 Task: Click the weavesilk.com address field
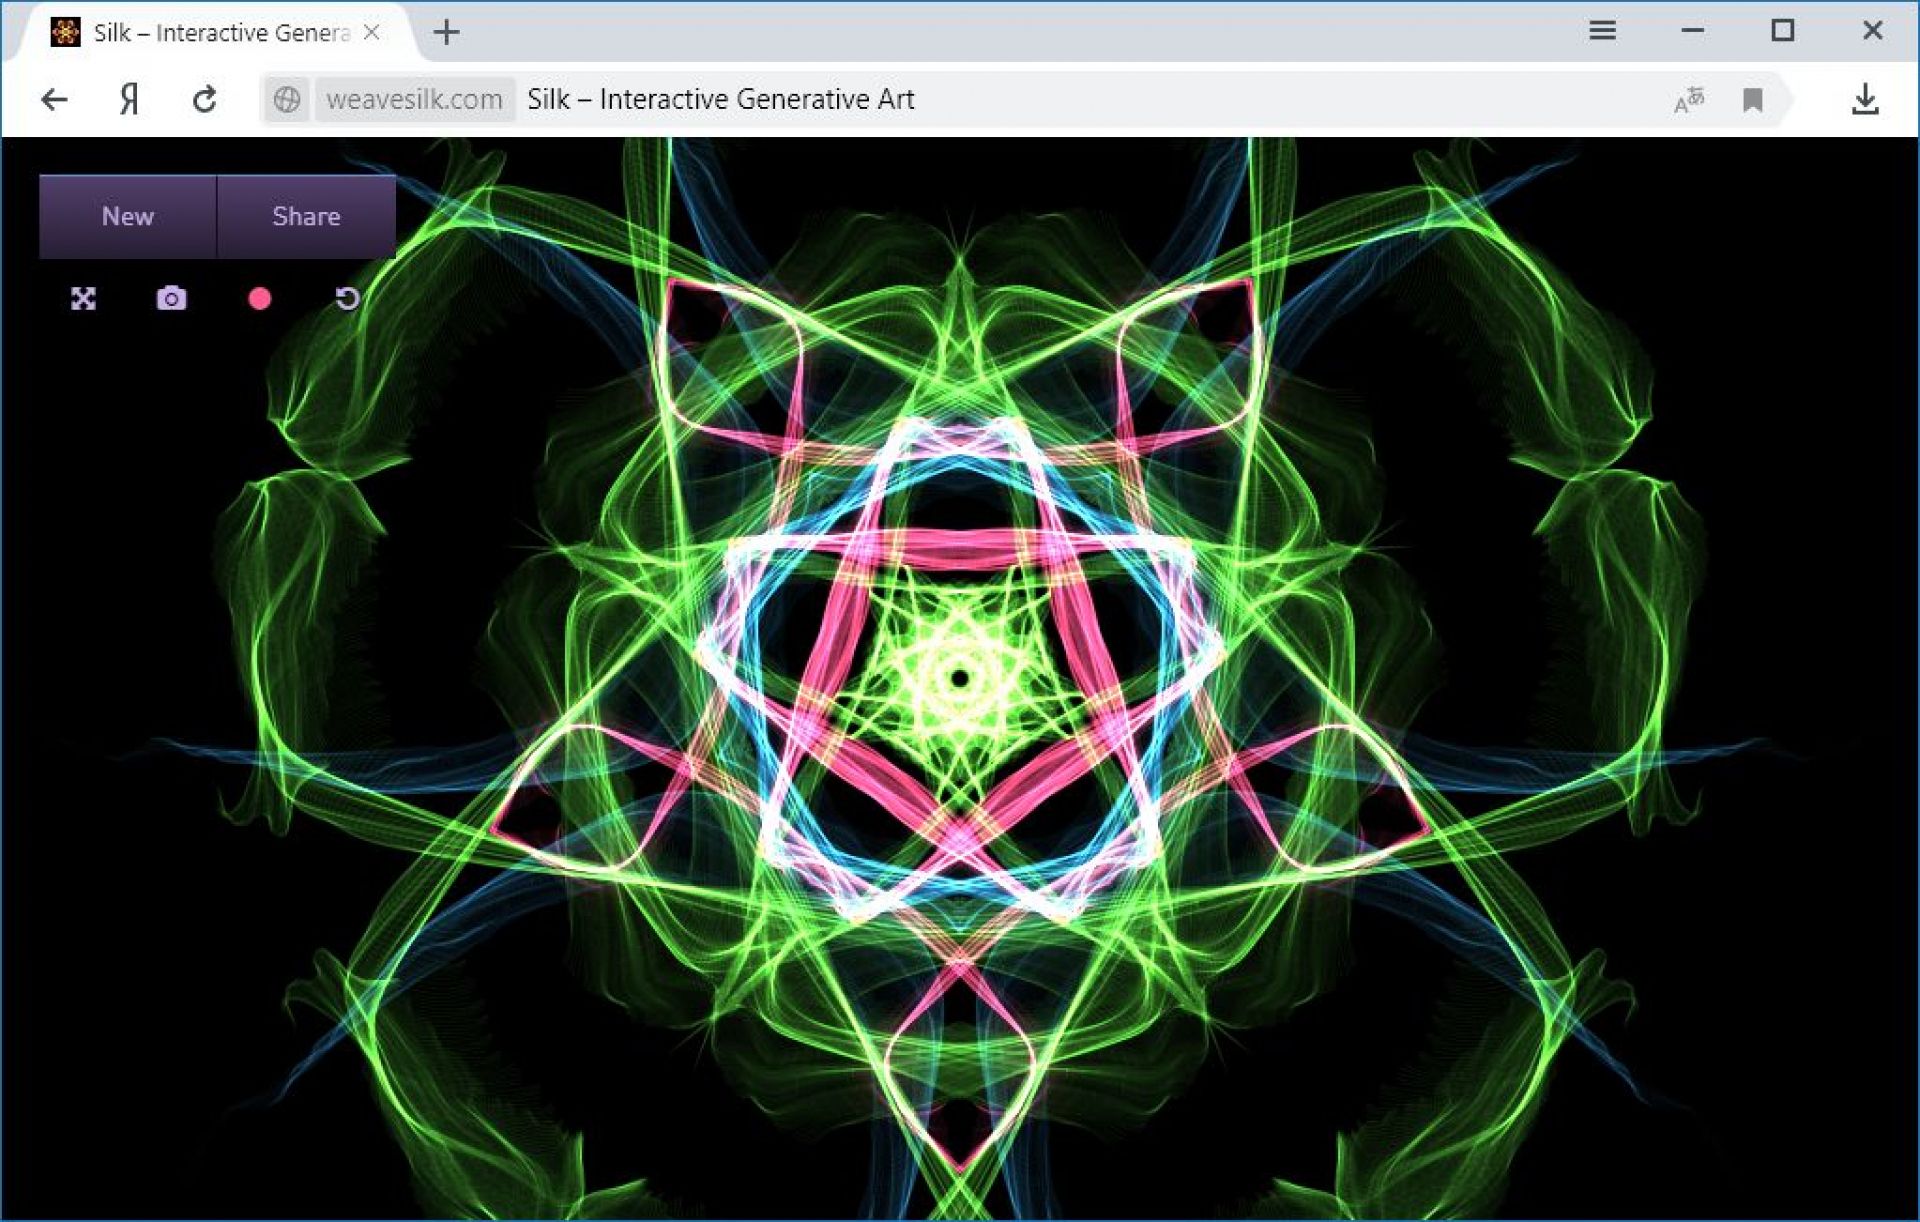(x=414, y=99)
